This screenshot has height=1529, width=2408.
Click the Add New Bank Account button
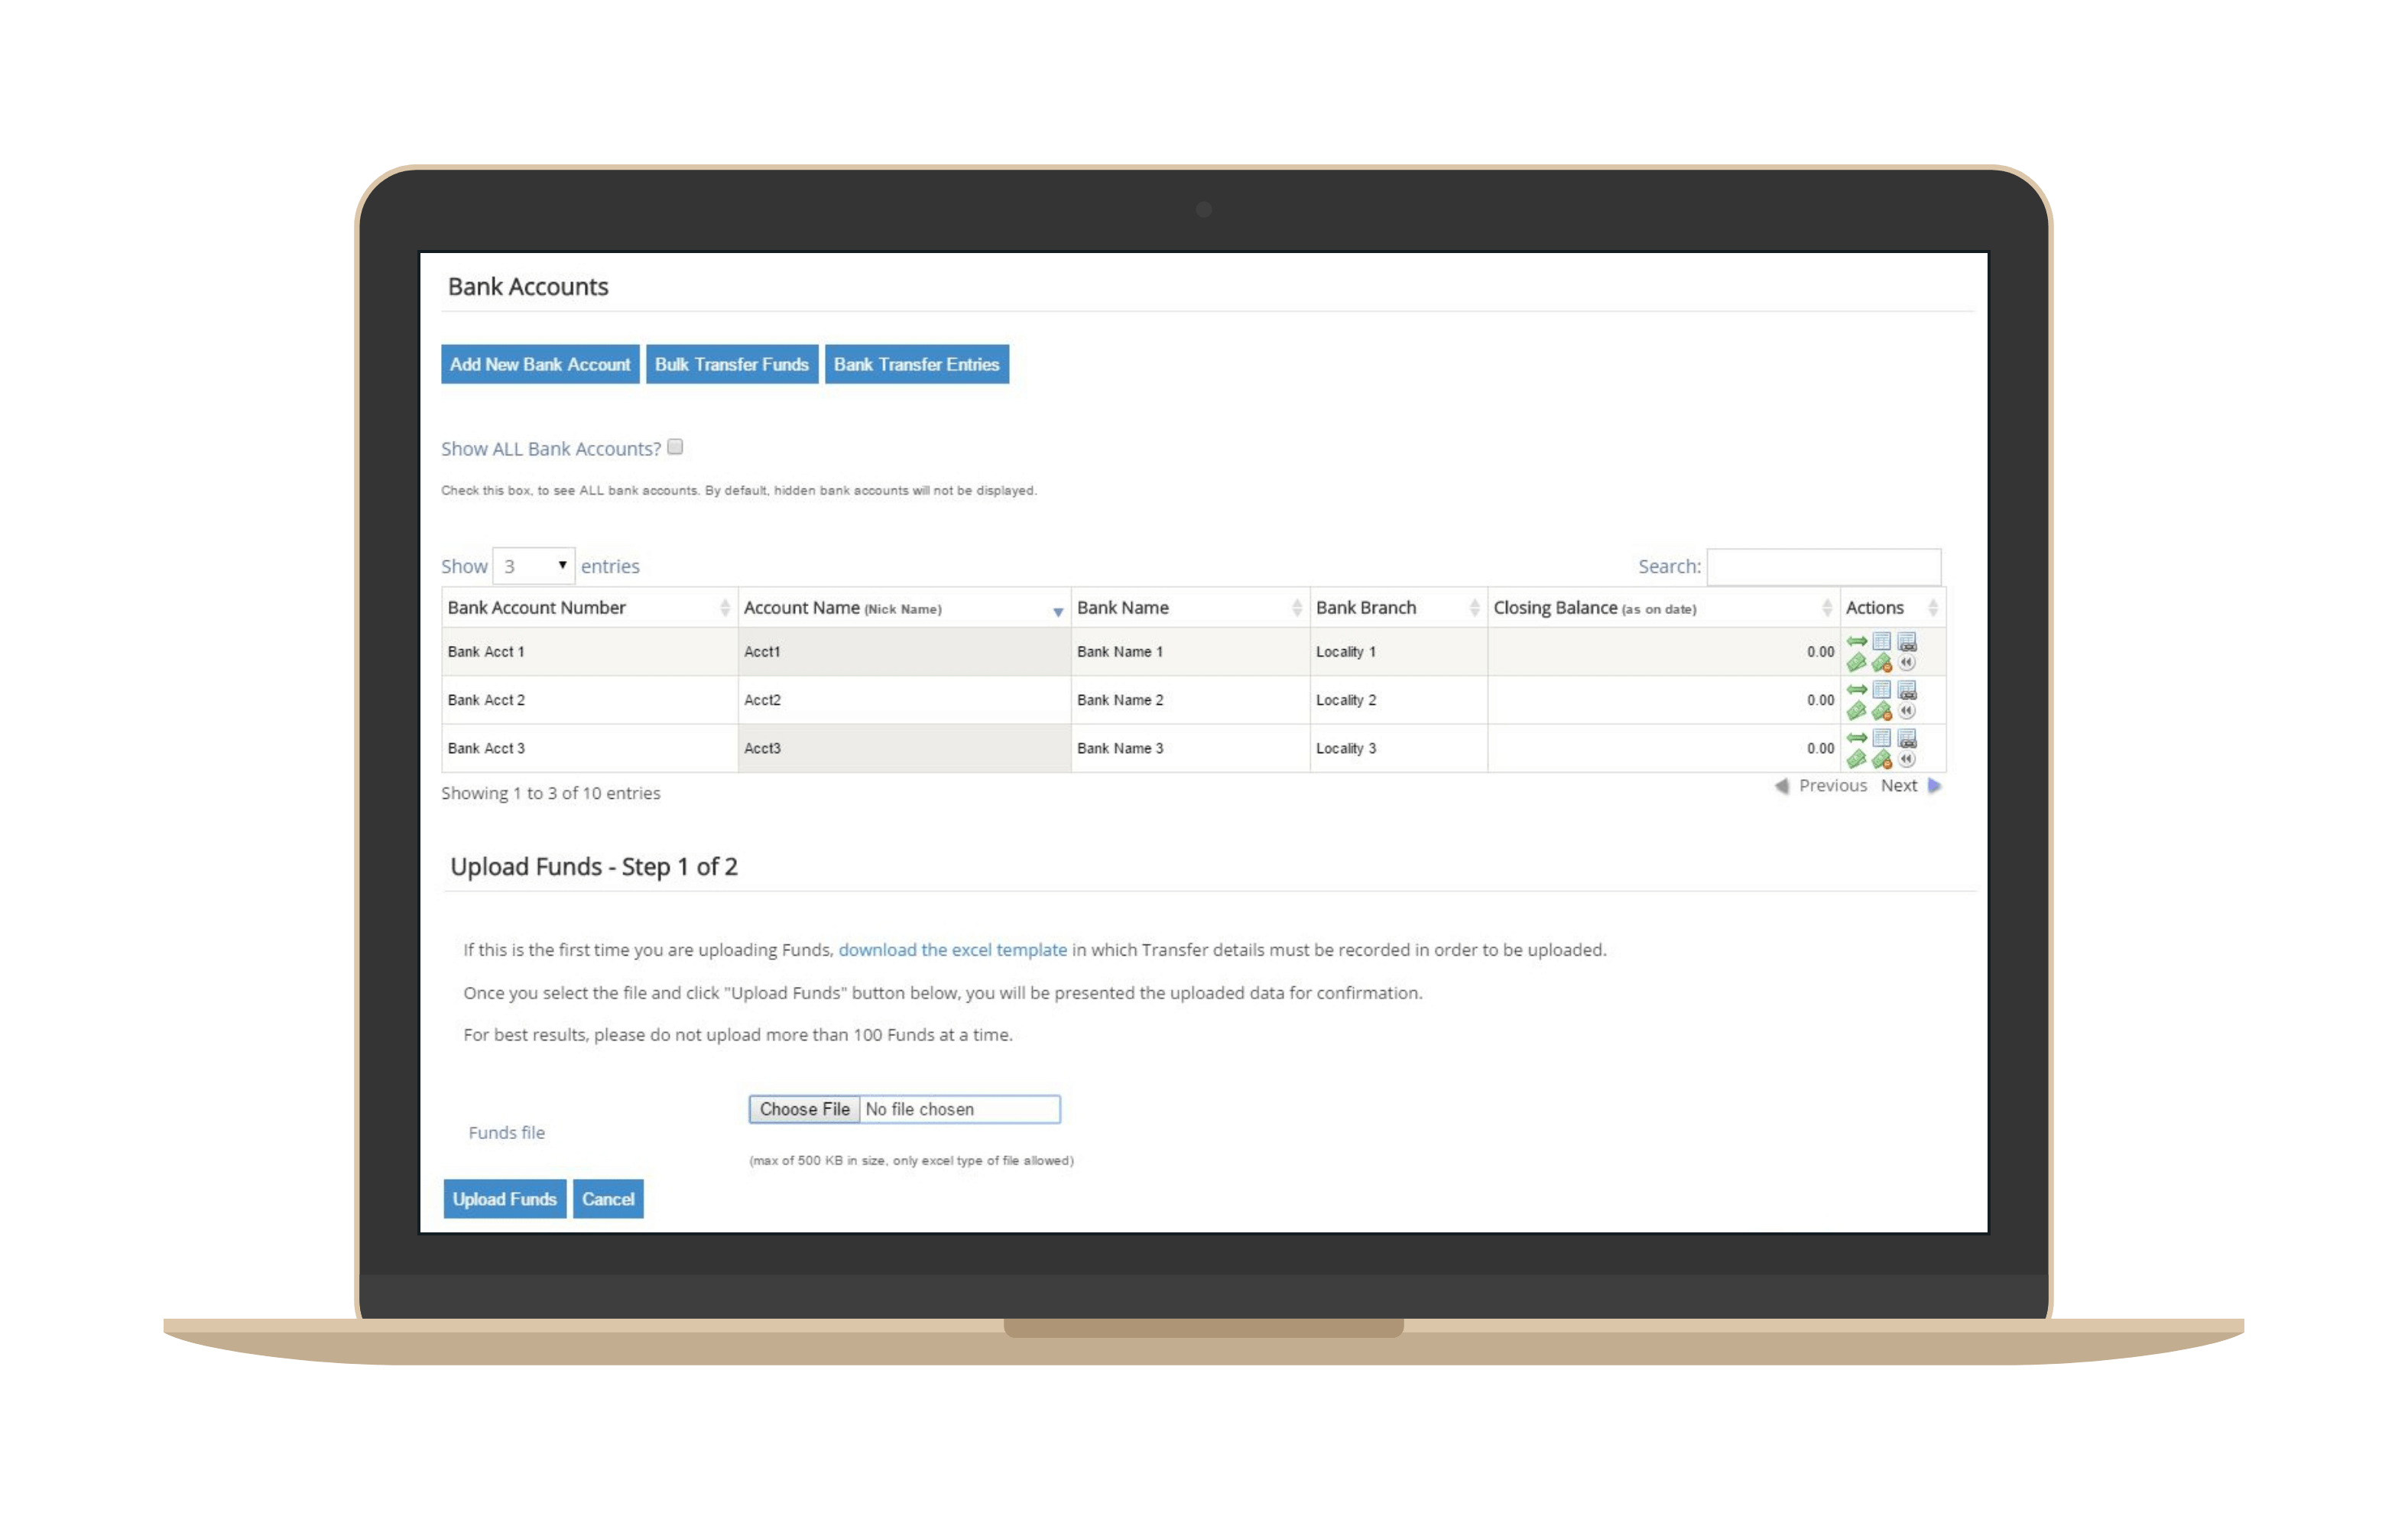click(539, 364)
